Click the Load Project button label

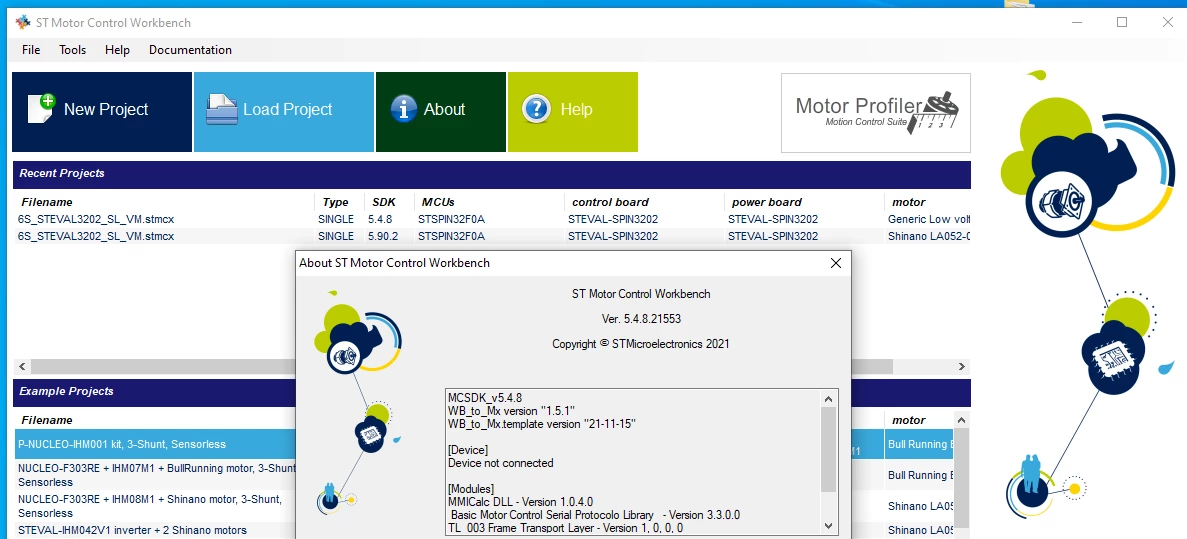(288, 109)
